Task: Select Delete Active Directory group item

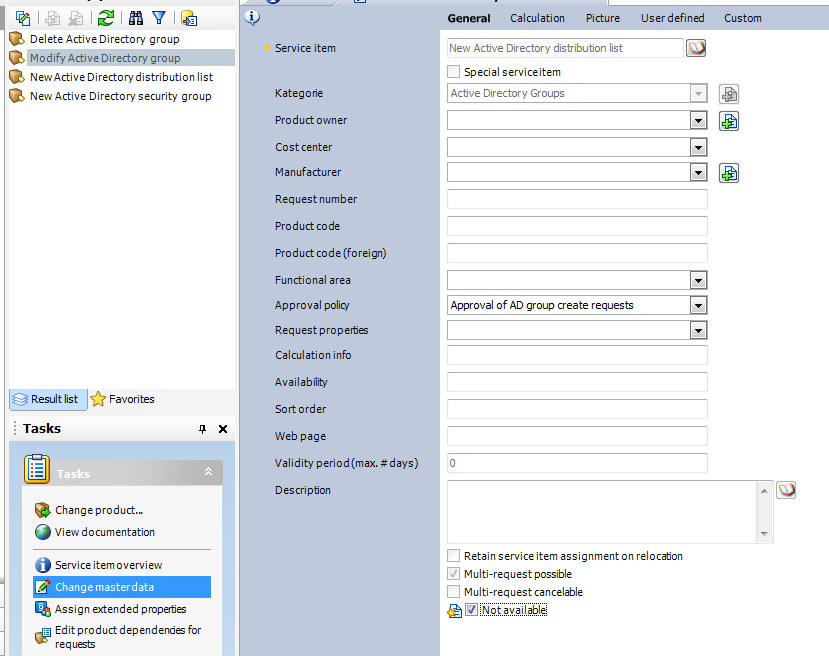Action: coord(105,39)
